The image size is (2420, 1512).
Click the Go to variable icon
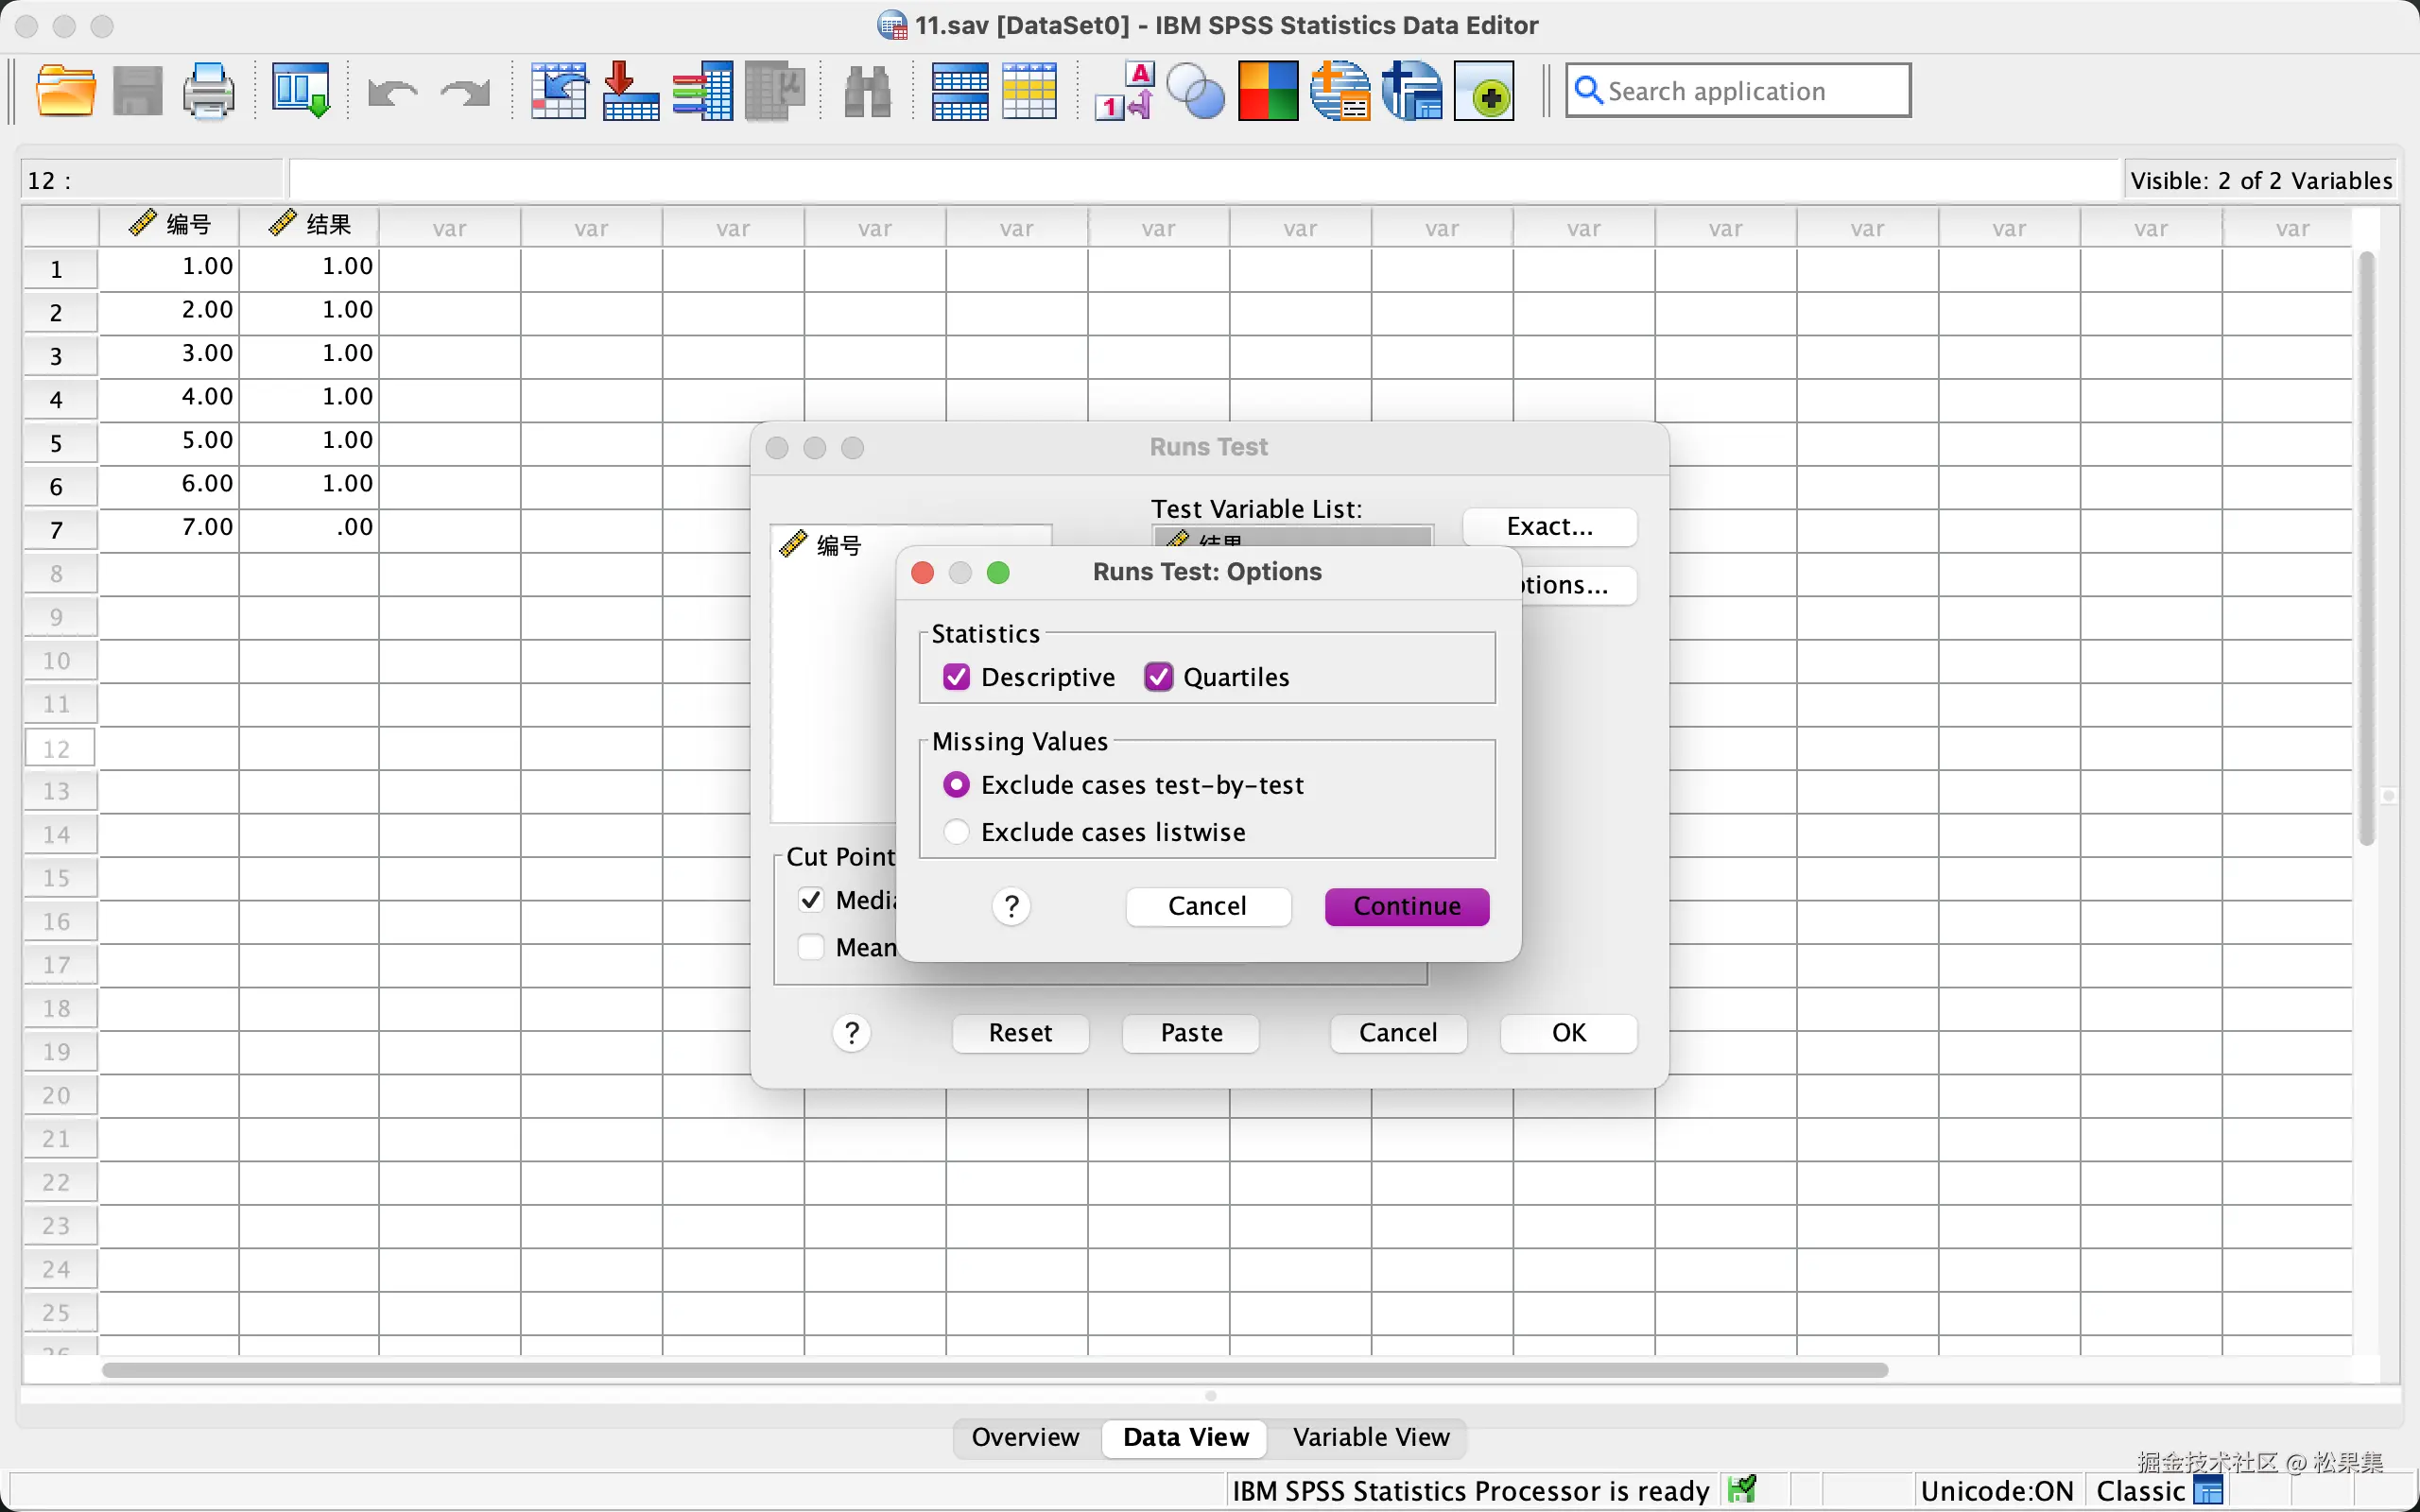(631, 91)
